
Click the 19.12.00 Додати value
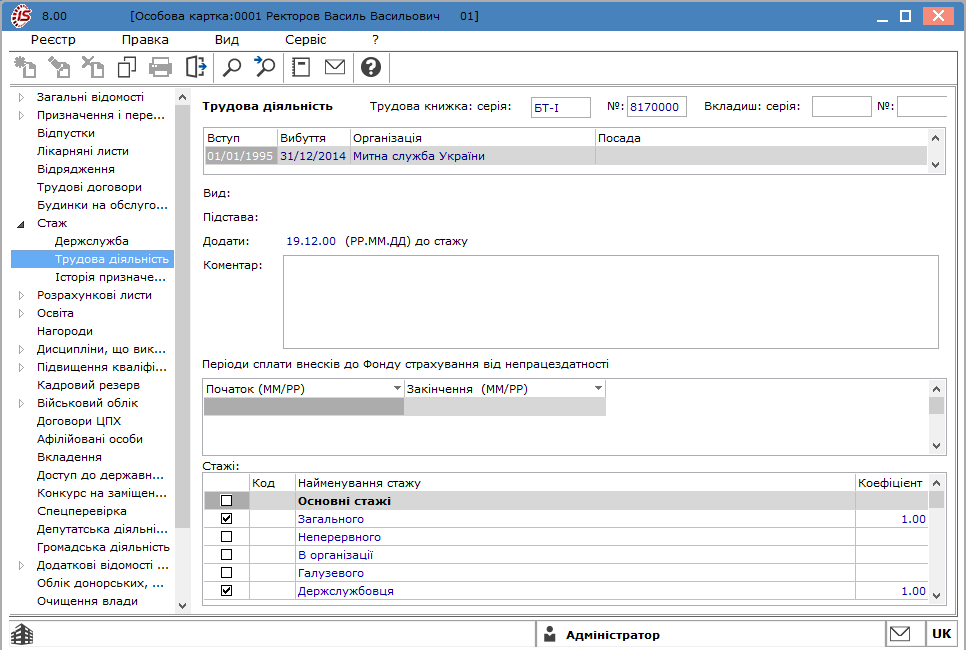click(310, 241)
